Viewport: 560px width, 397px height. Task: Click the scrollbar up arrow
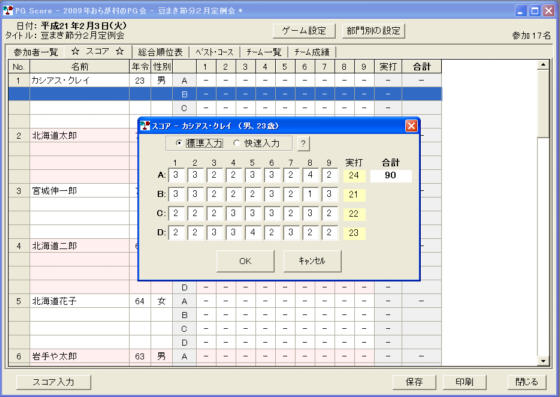[x=543, y=65]
